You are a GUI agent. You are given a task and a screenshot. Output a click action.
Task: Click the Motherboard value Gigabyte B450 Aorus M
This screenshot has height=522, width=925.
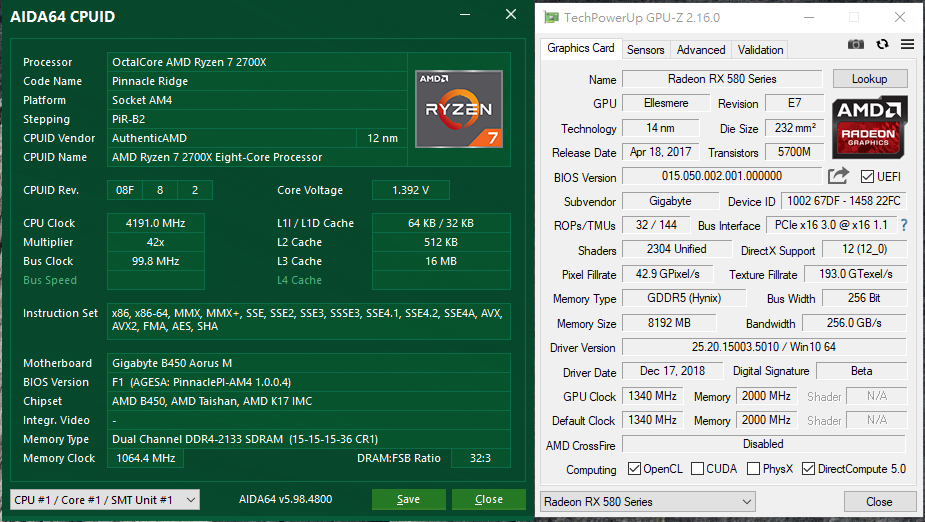pyautogui.click(x=309, y=363)
